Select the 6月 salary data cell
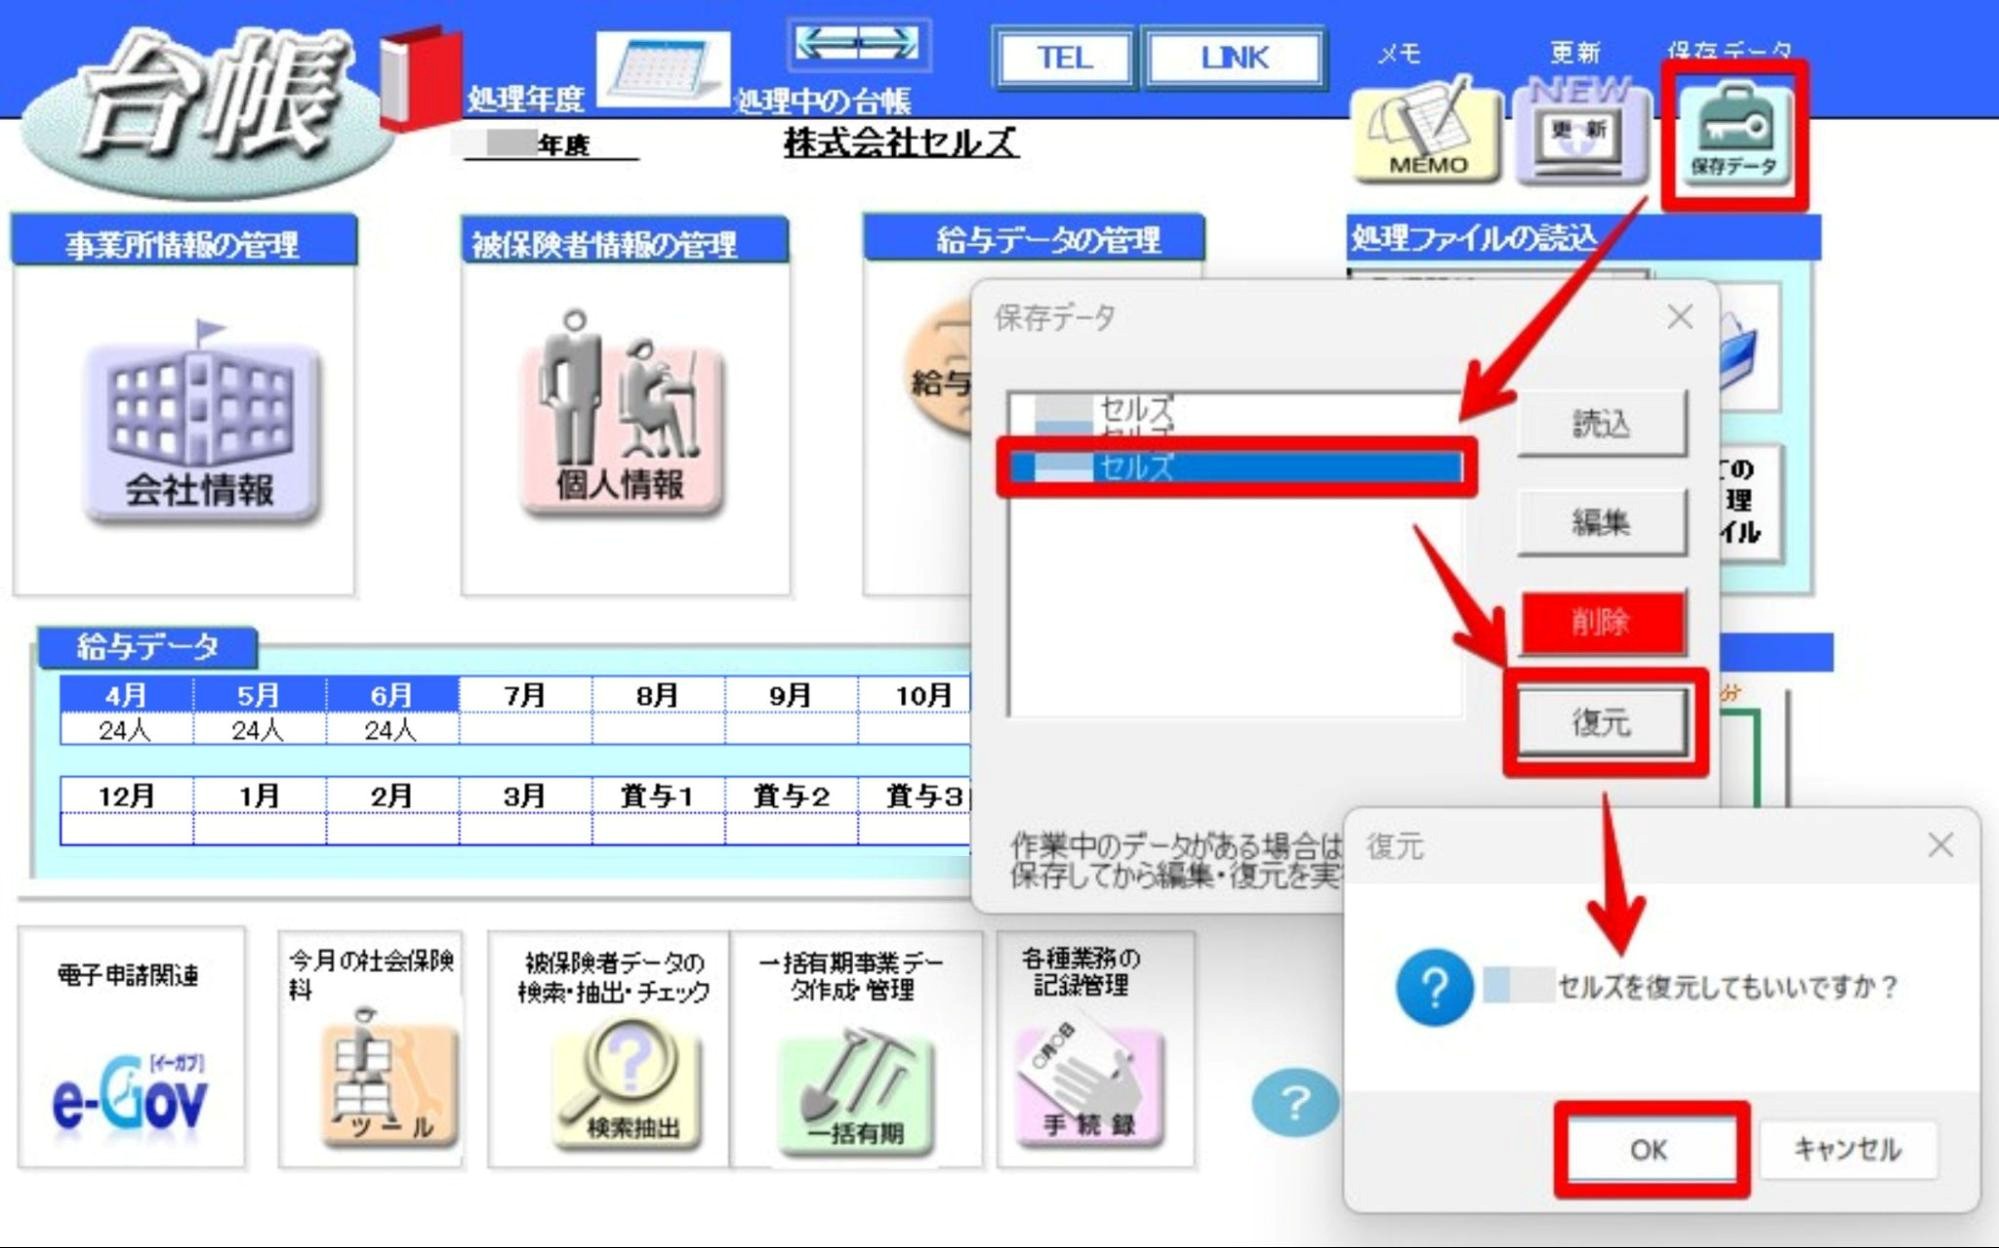 (x=392, y=694)
